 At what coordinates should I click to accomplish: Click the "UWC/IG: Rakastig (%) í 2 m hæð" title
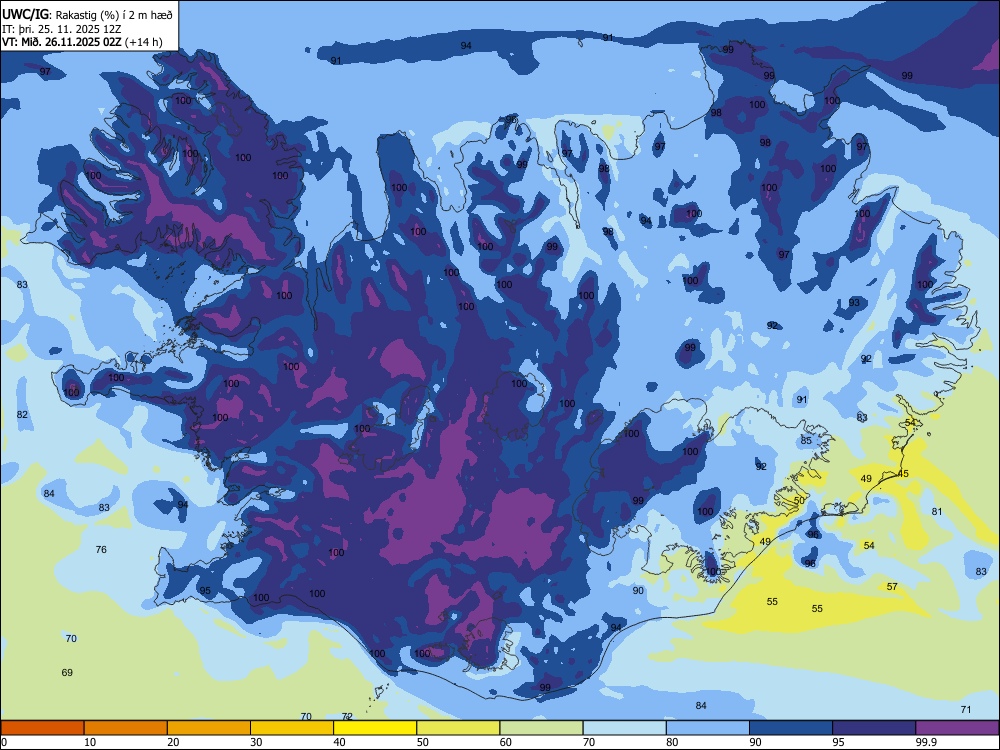coord(87,15)
